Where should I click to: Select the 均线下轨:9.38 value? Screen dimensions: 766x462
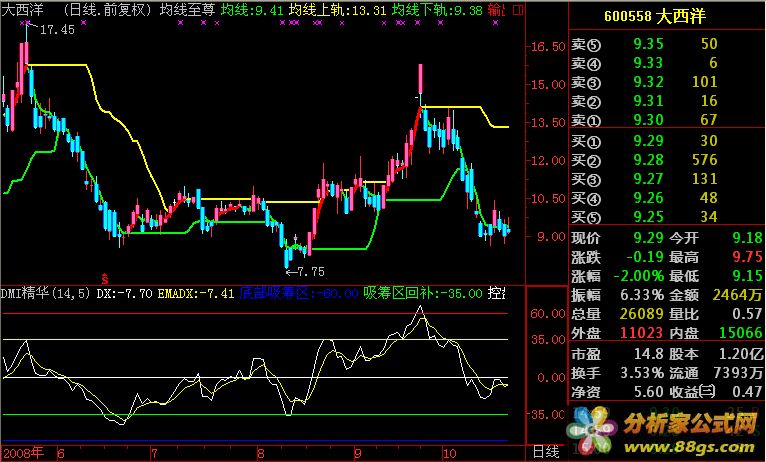point(437,10)
